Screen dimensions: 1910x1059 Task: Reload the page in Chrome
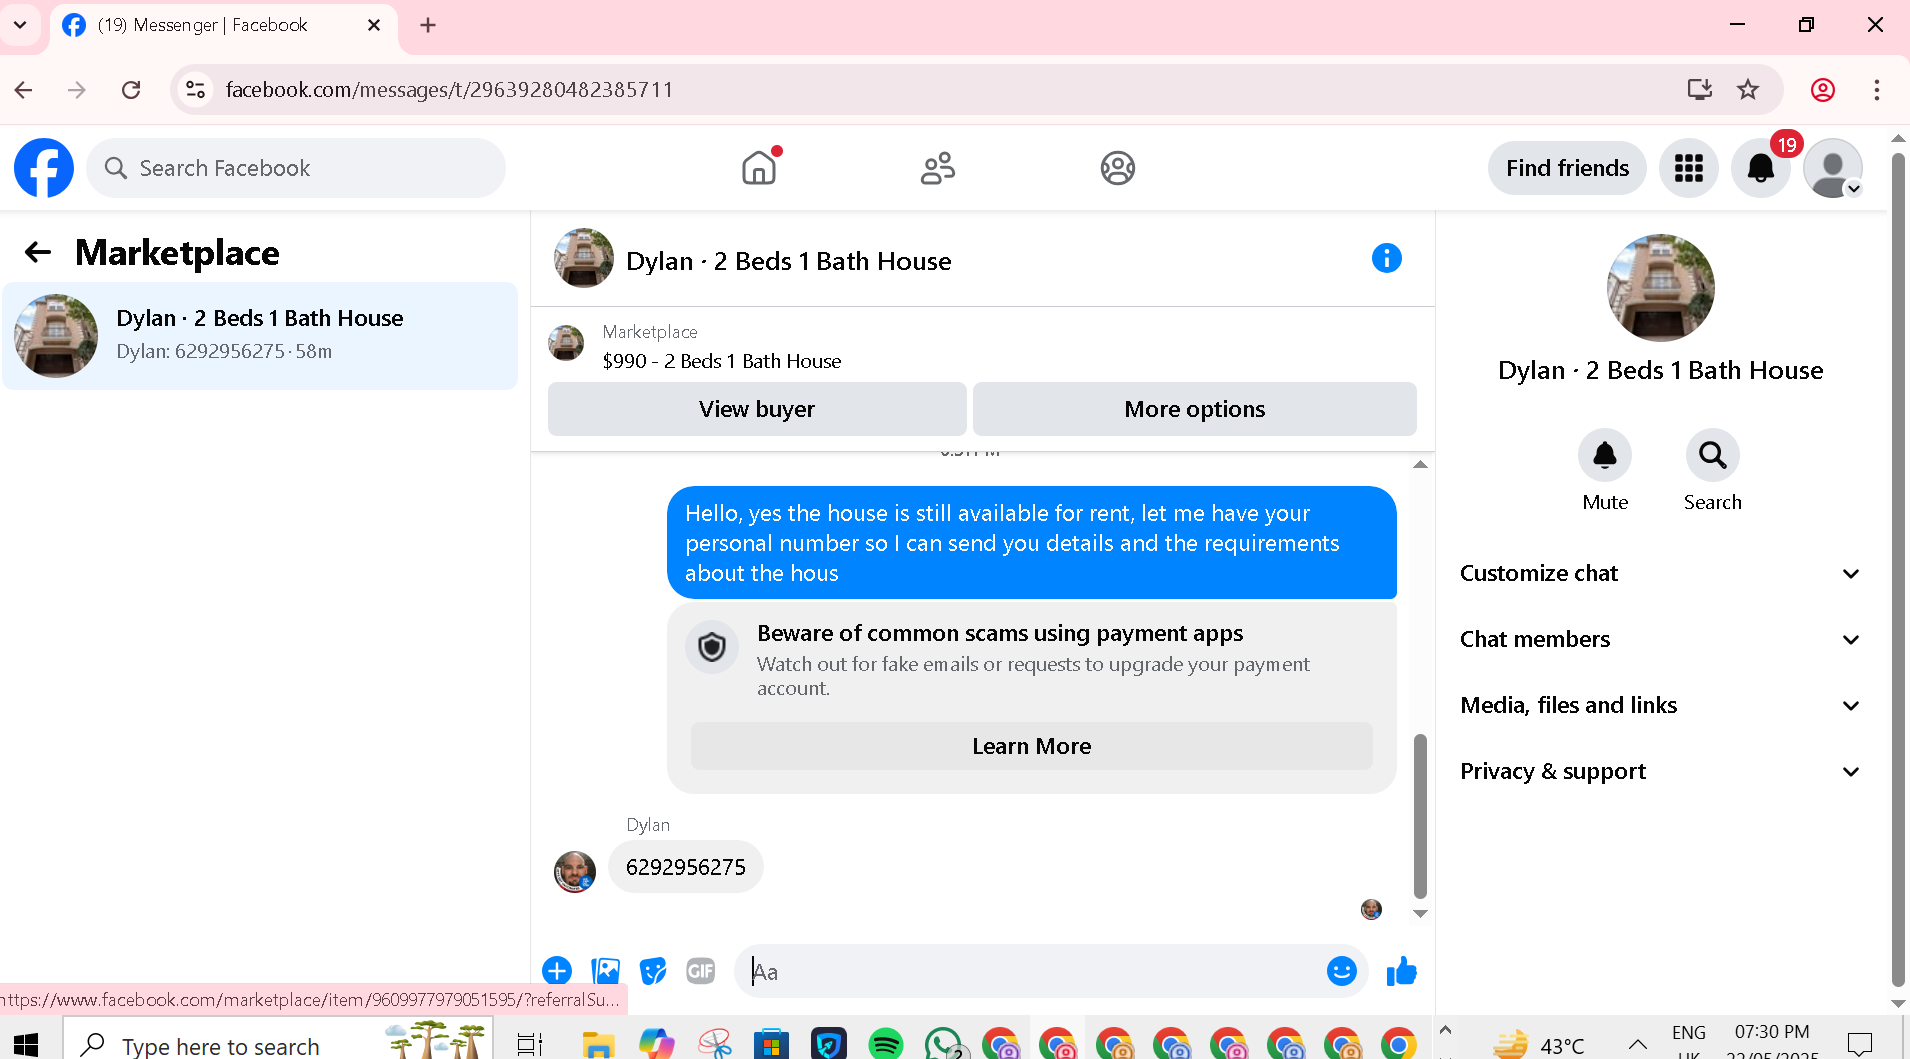[x=131, y=90]
